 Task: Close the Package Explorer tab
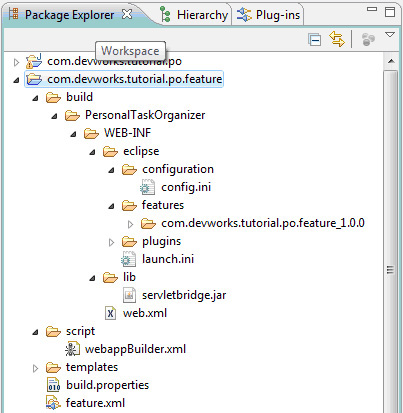(x=127, y=14)
